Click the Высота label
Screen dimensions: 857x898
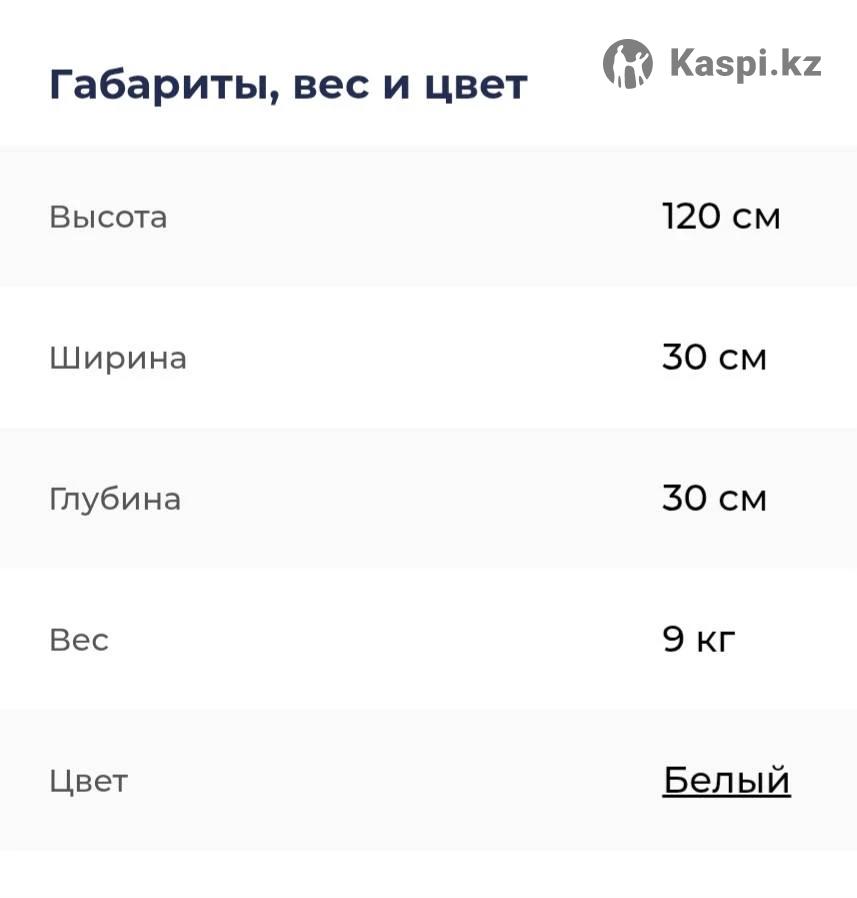108,217
